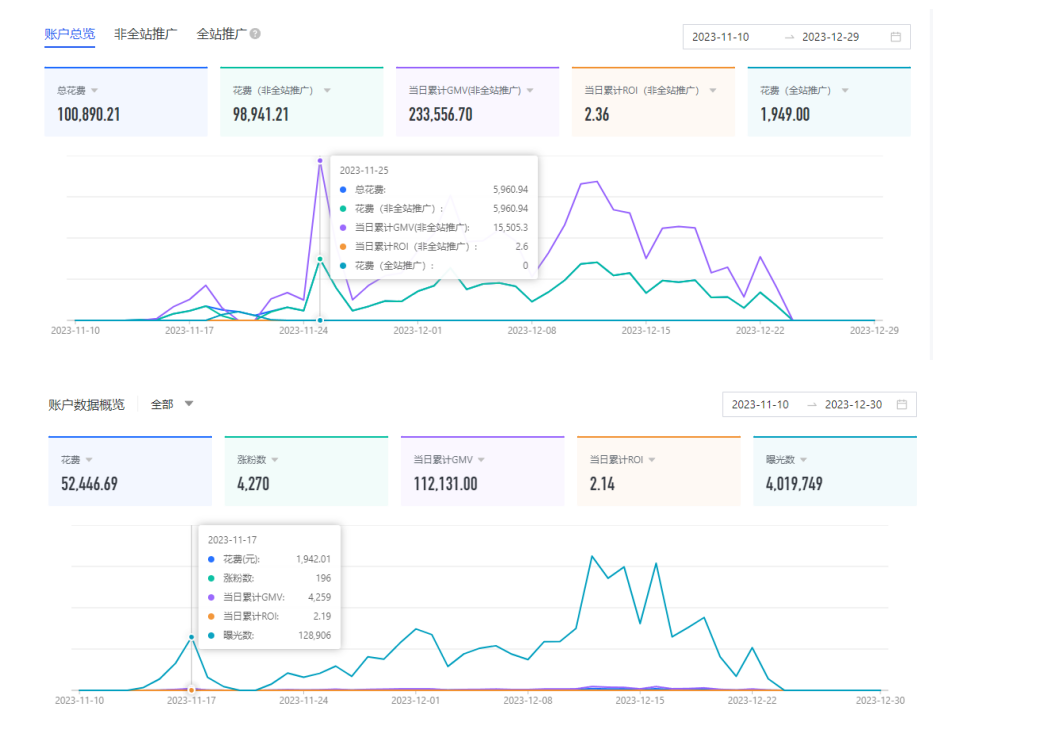
Task: Switch to the 全站推广 tab
Action: point(221,34)
